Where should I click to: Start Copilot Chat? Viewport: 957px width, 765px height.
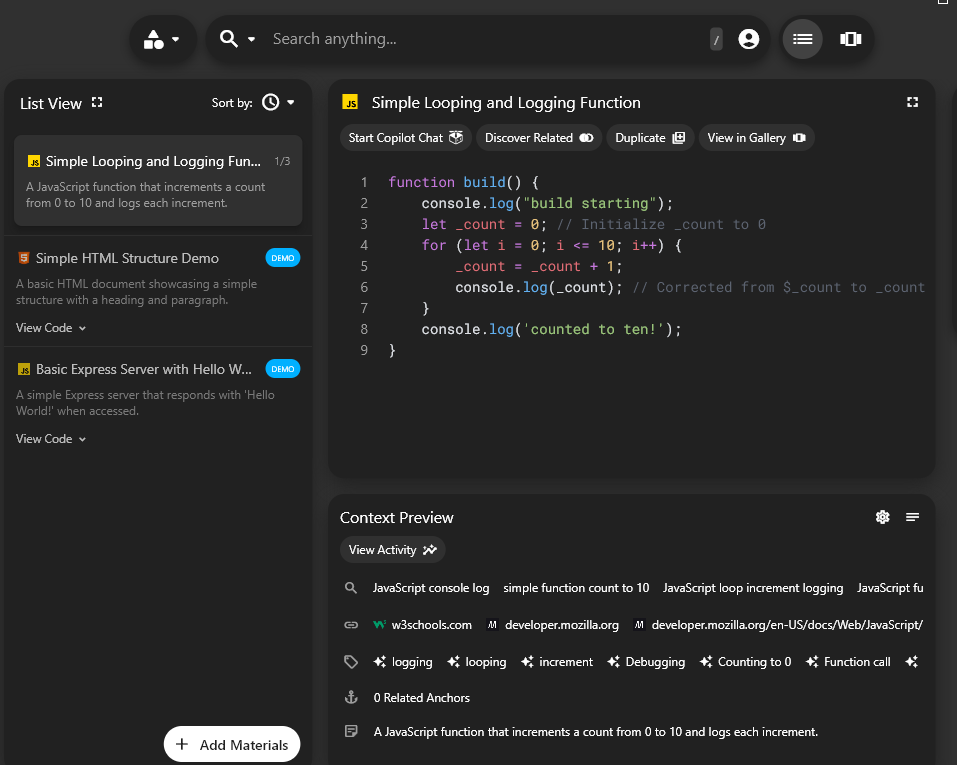(x=405, y=138)
